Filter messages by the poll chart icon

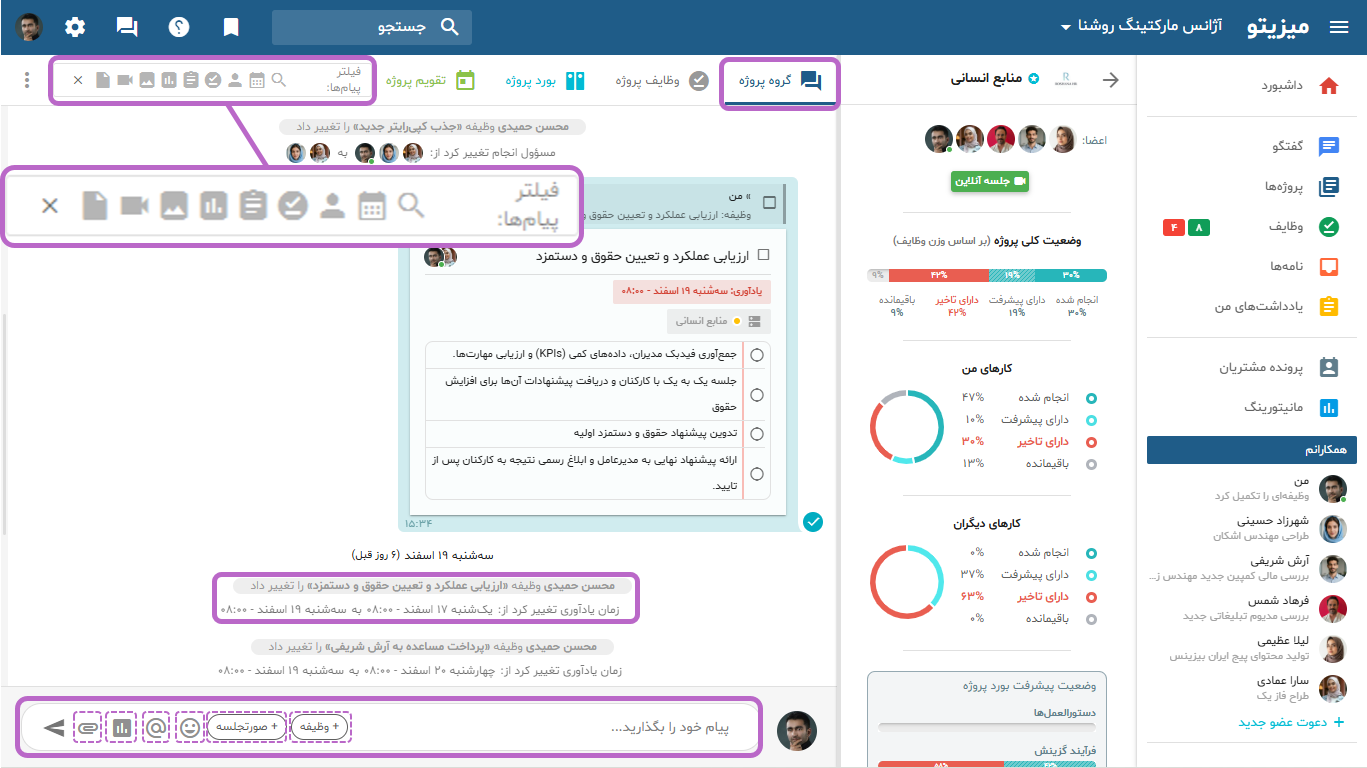(169, 80)
